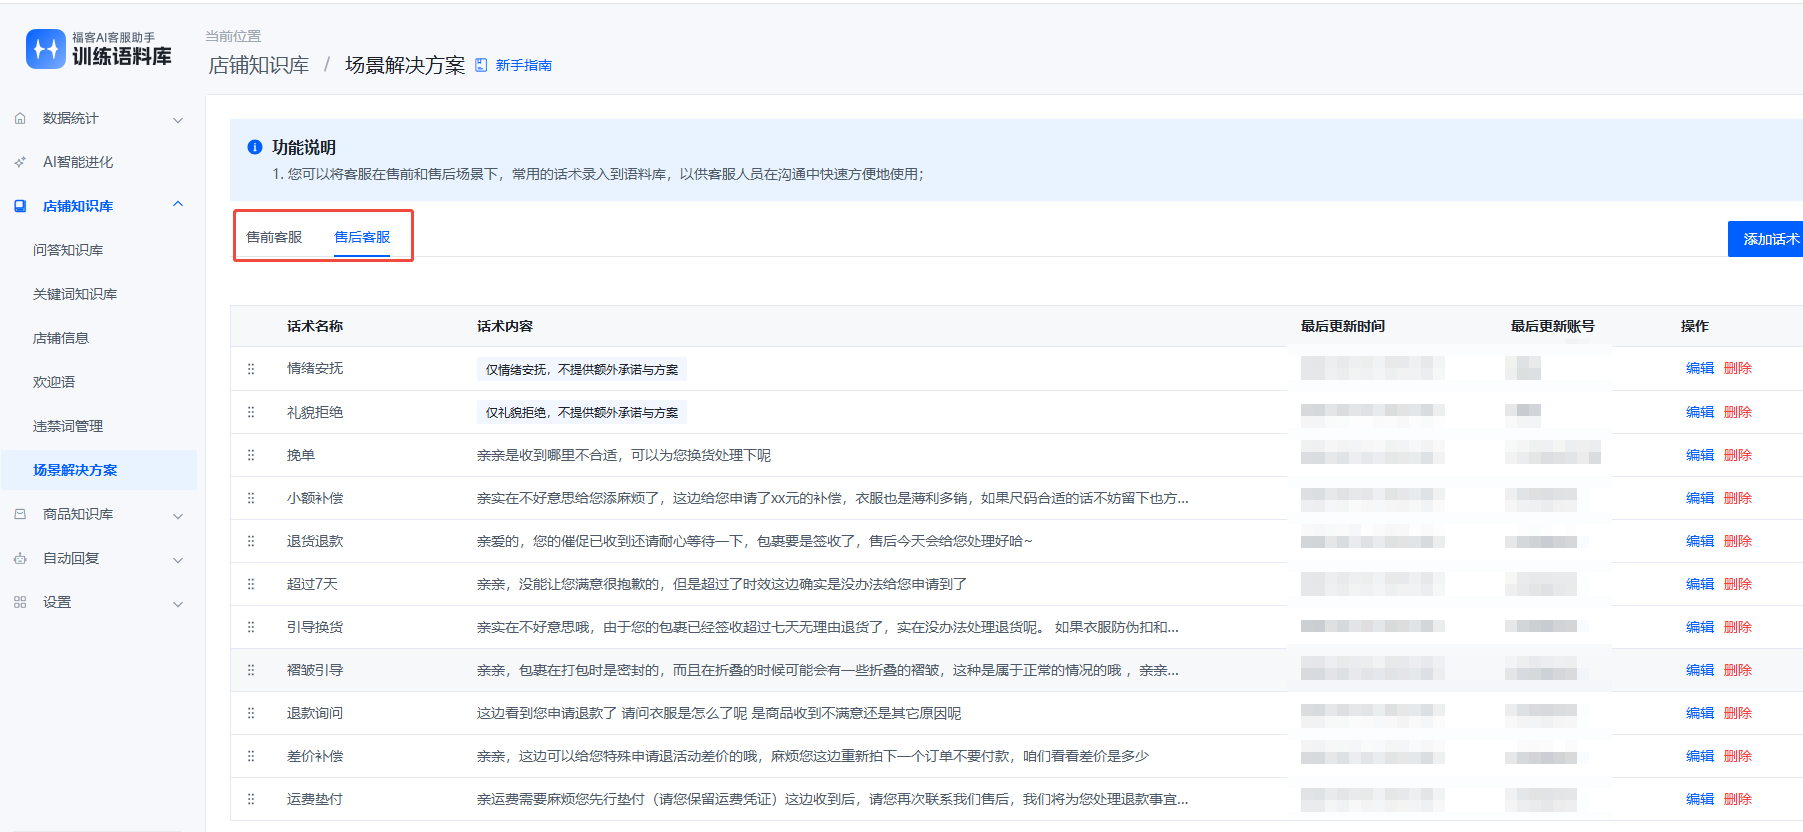The width and height of the screenshot is (1803, 832).
Task: Click drag handle of 换单 row
Action: [x=251, y=455]
